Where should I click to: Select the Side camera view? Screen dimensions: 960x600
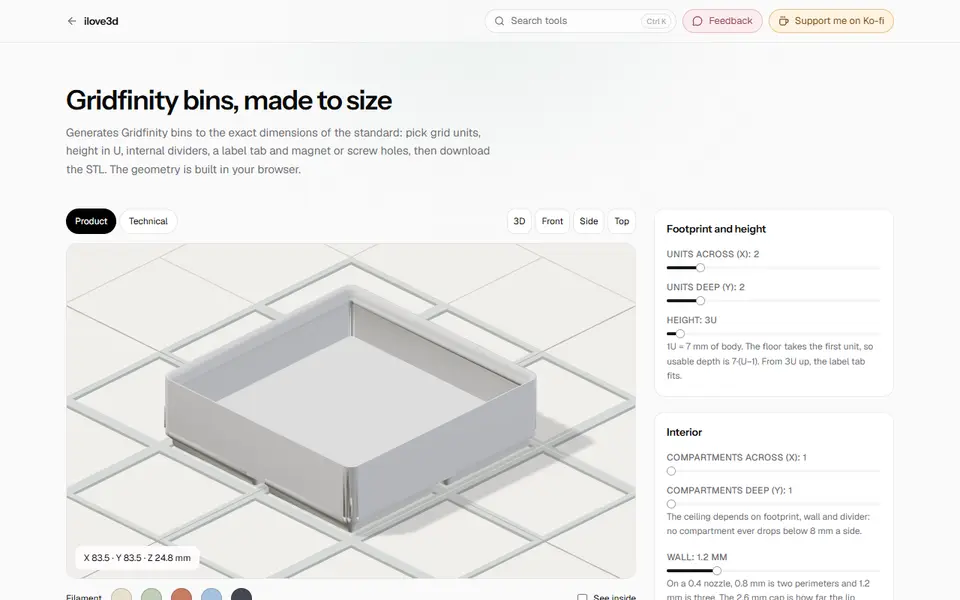click(x=589, y=221)
